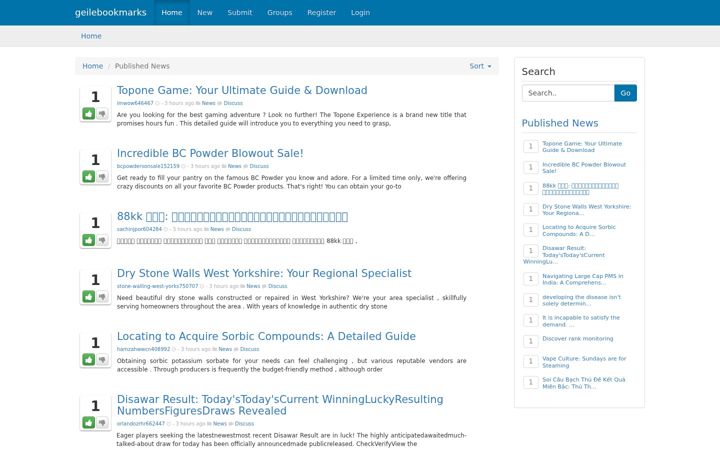This screenshot has height=450, width=720.
Task: Upvote the Topone Game post
Action: 89,113
